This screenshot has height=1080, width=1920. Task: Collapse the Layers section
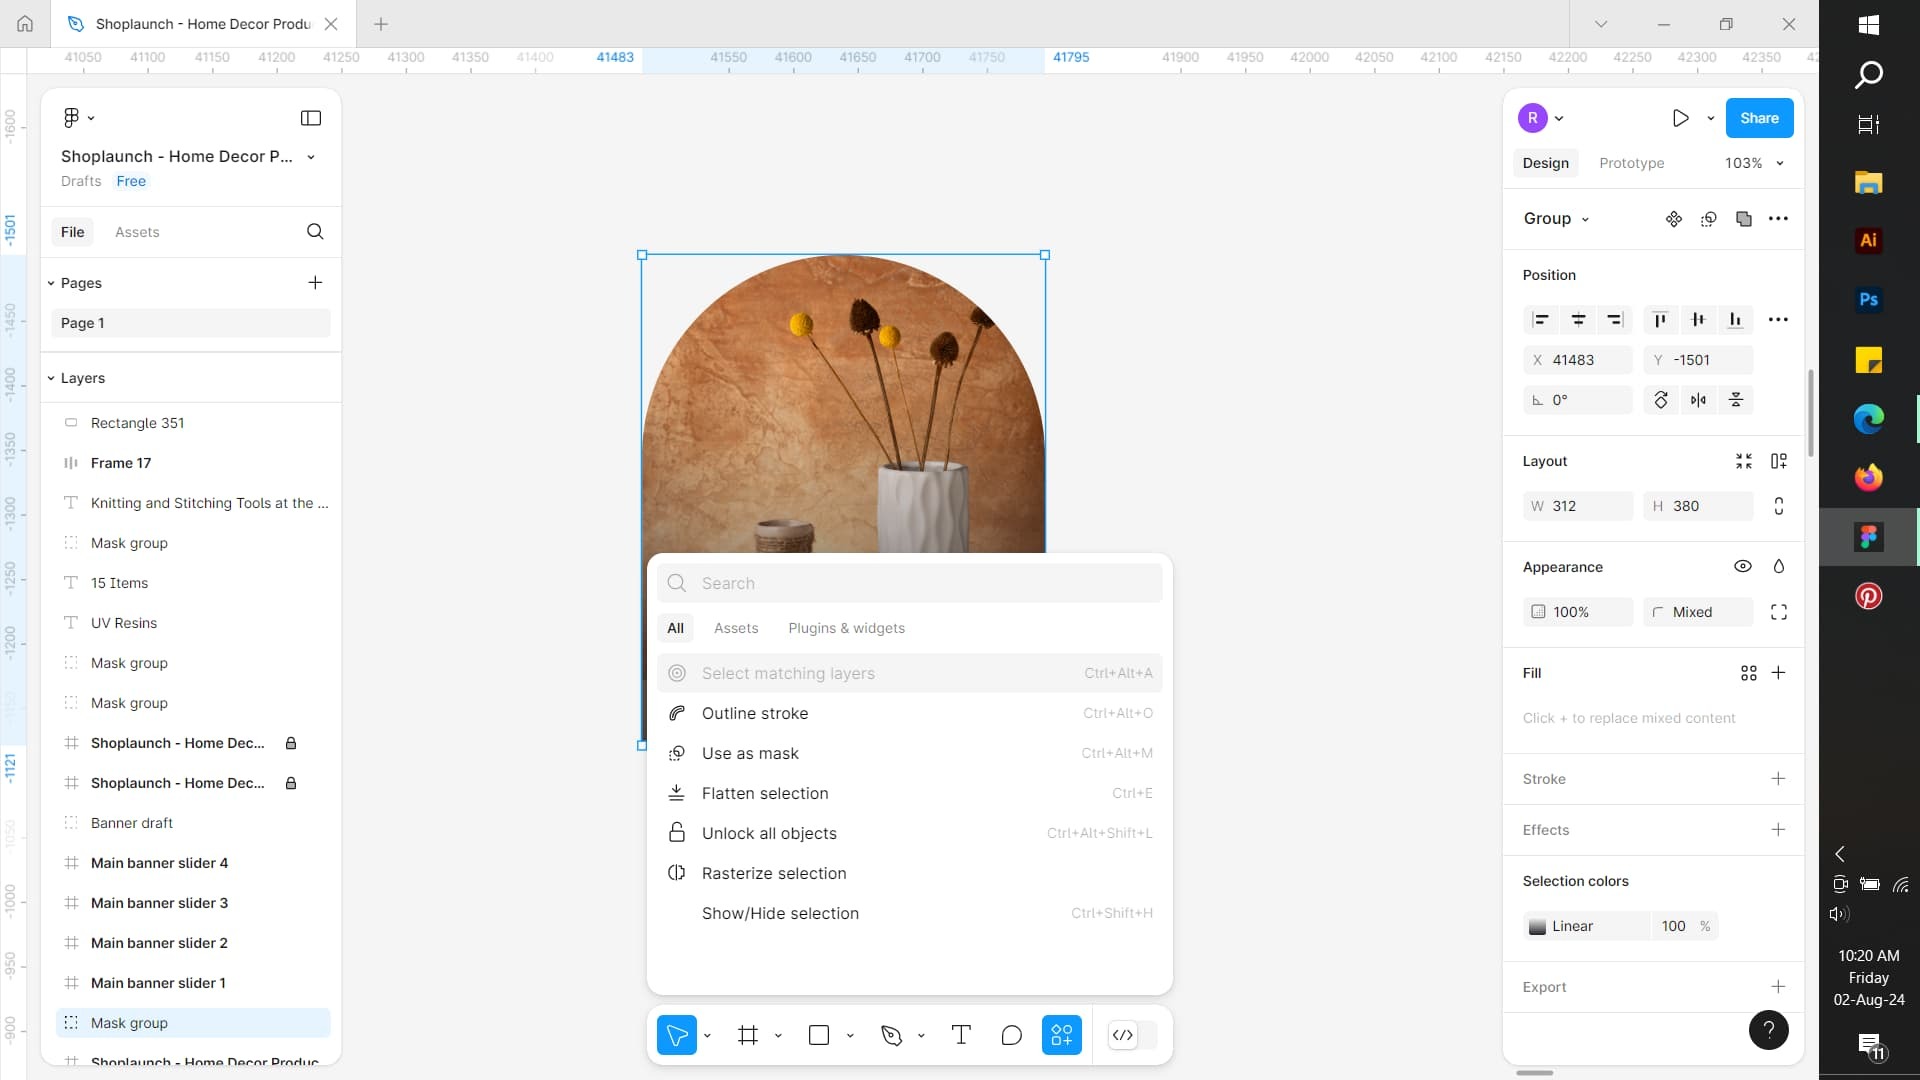(51, 378)
